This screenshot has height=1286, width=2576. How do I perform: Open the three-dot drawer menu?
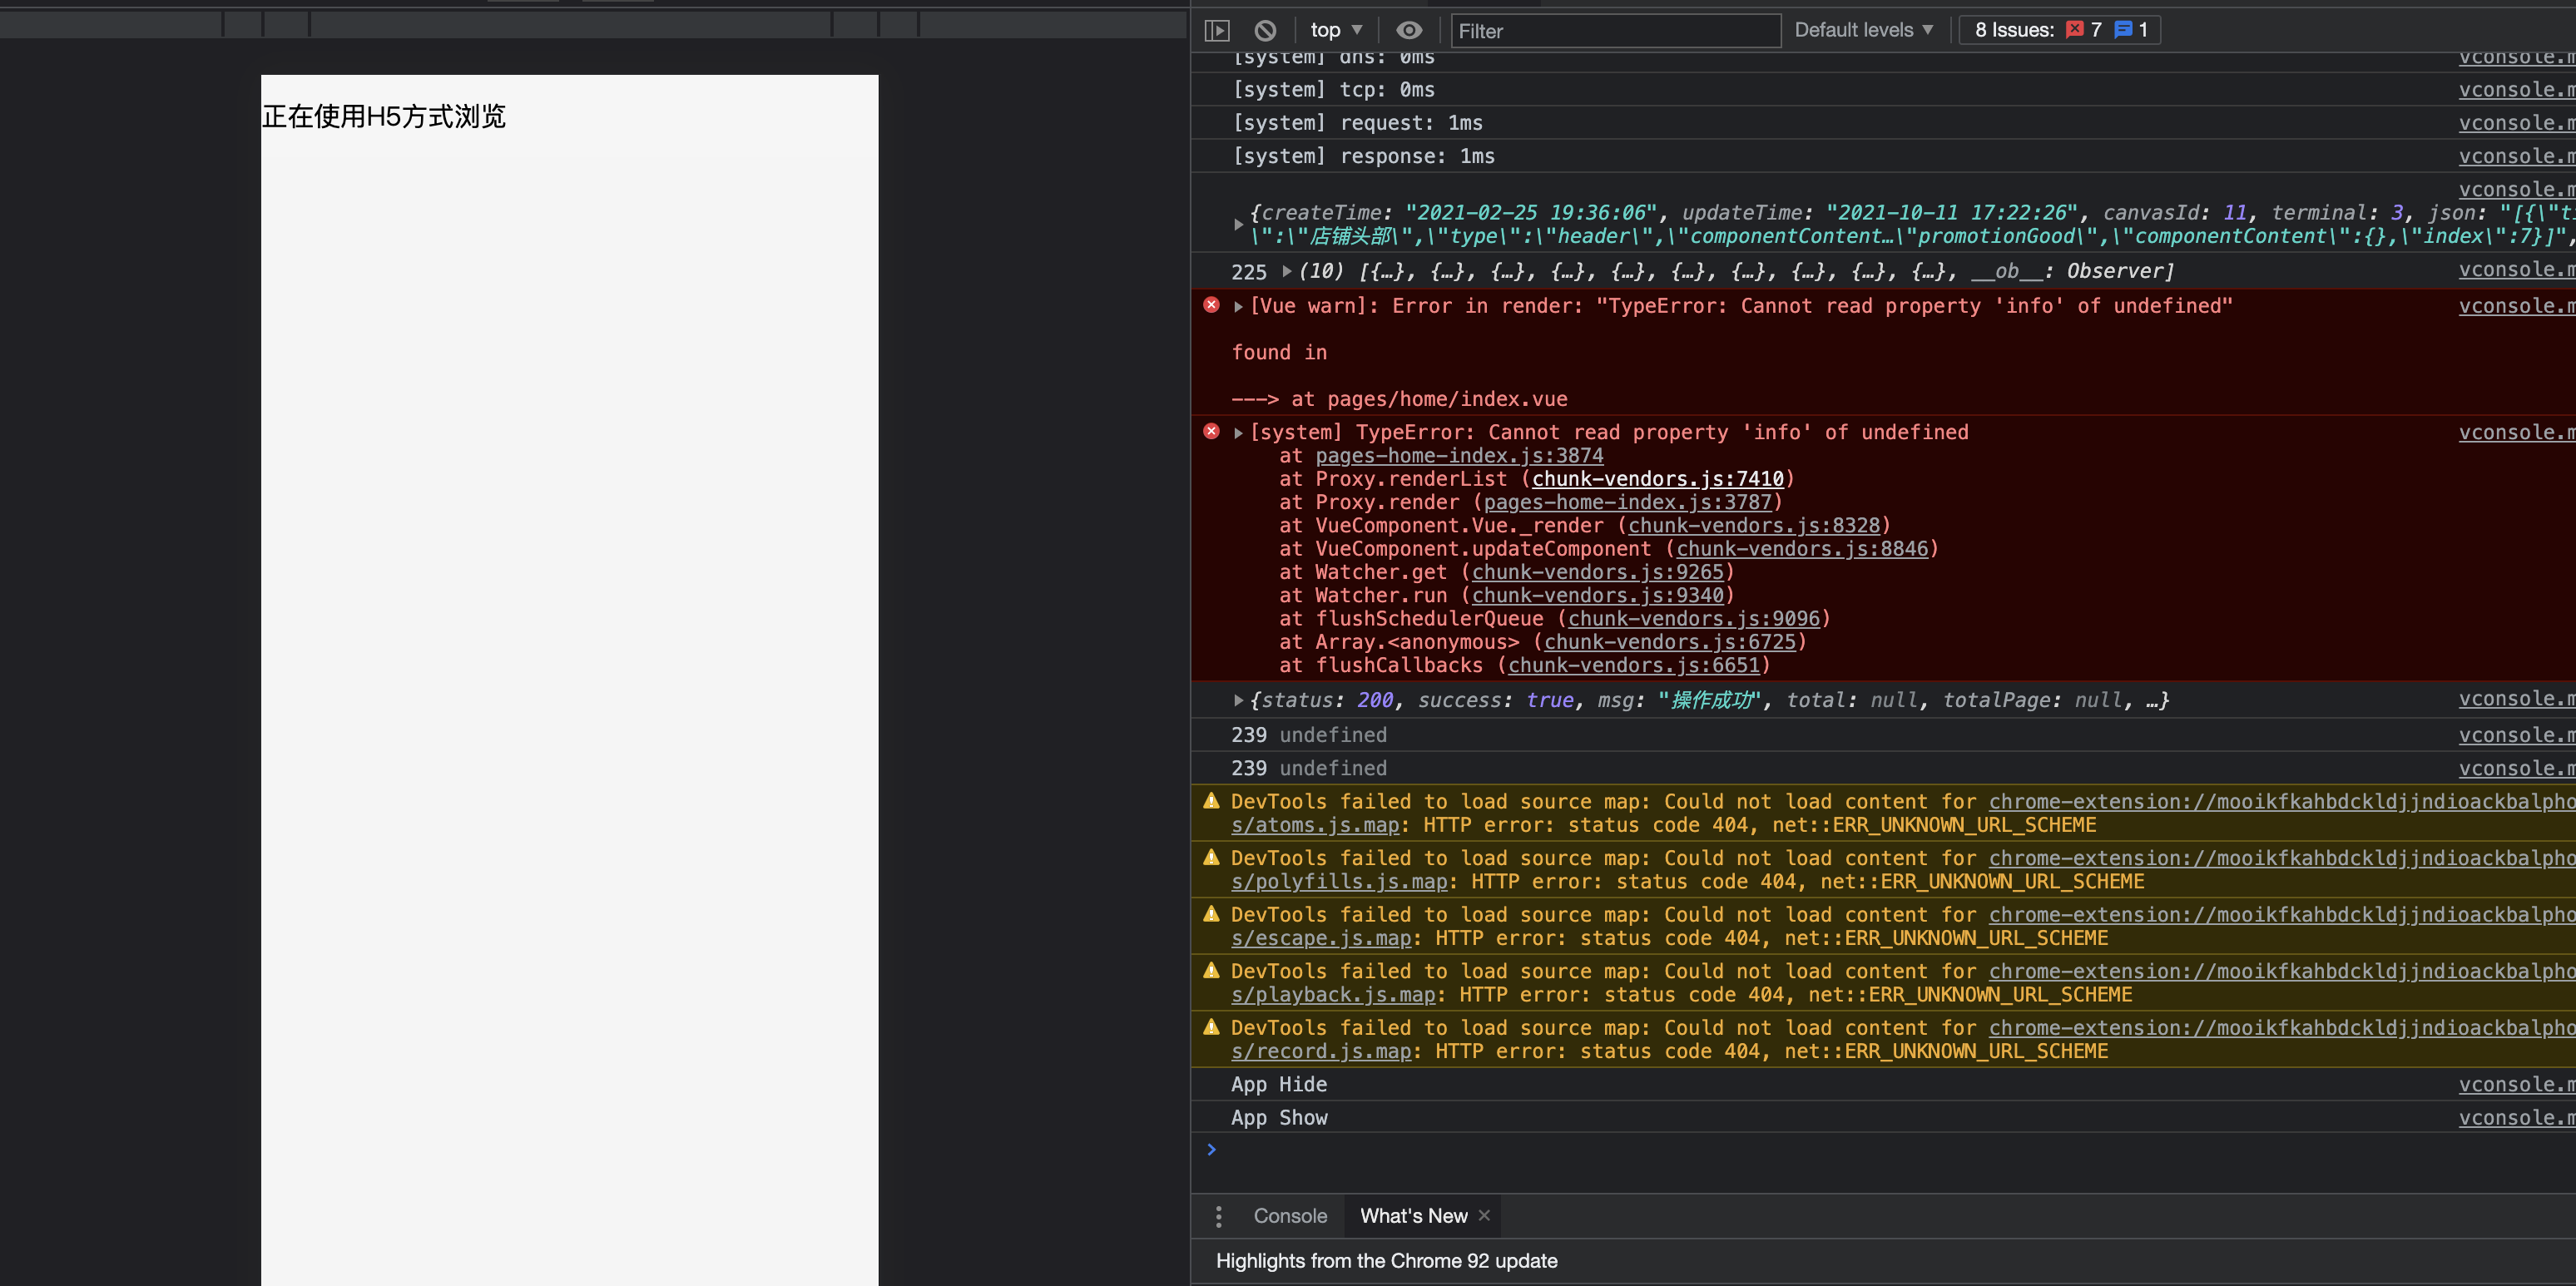click(x=1218, y=1216)
